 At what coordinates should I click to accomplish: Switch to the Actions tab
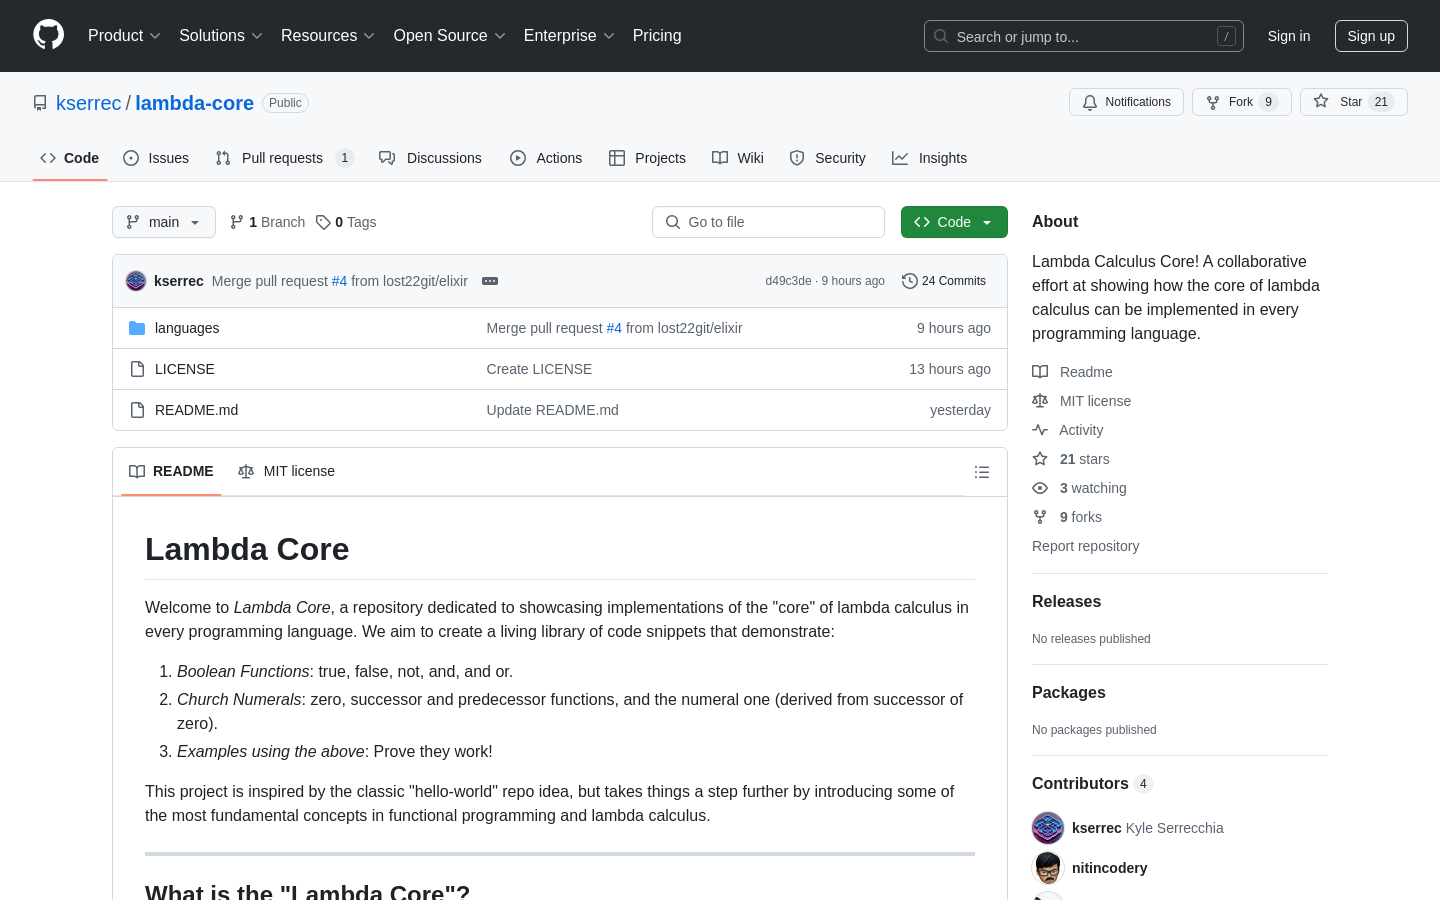pos(546,158)
